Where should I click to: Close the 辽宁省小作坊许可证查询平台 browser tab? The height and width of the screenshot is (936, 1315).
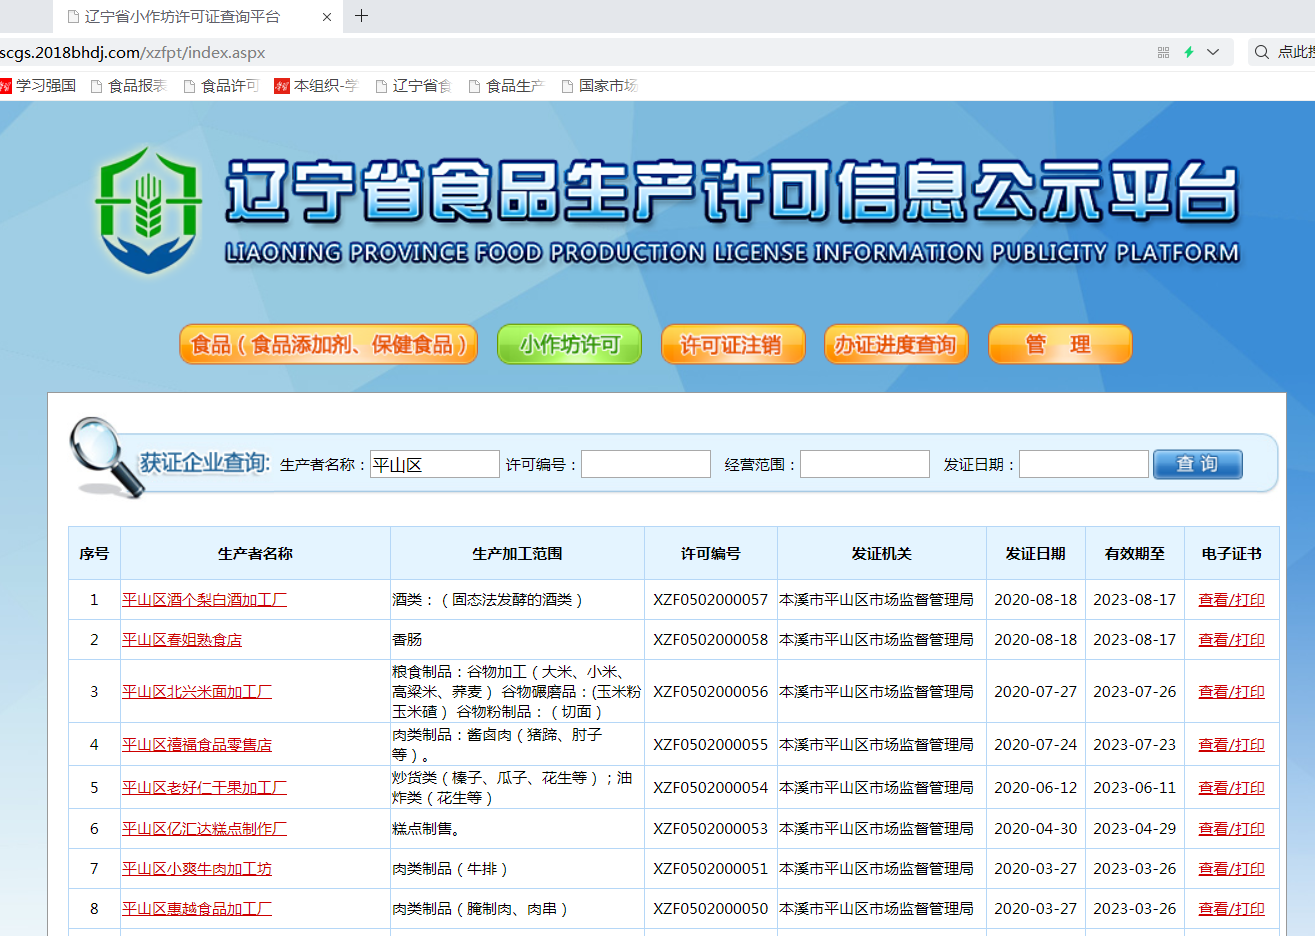327,17
